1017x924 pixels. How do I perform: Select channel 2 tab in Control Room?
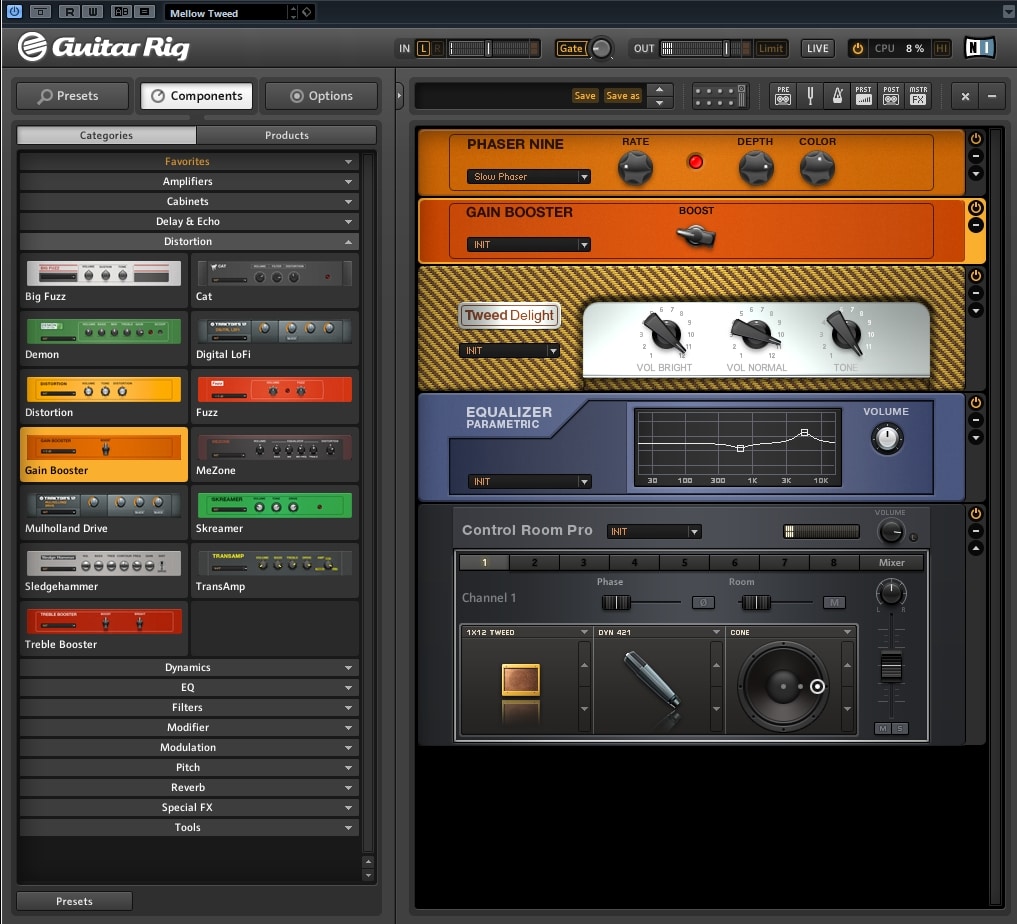[534, 563]
